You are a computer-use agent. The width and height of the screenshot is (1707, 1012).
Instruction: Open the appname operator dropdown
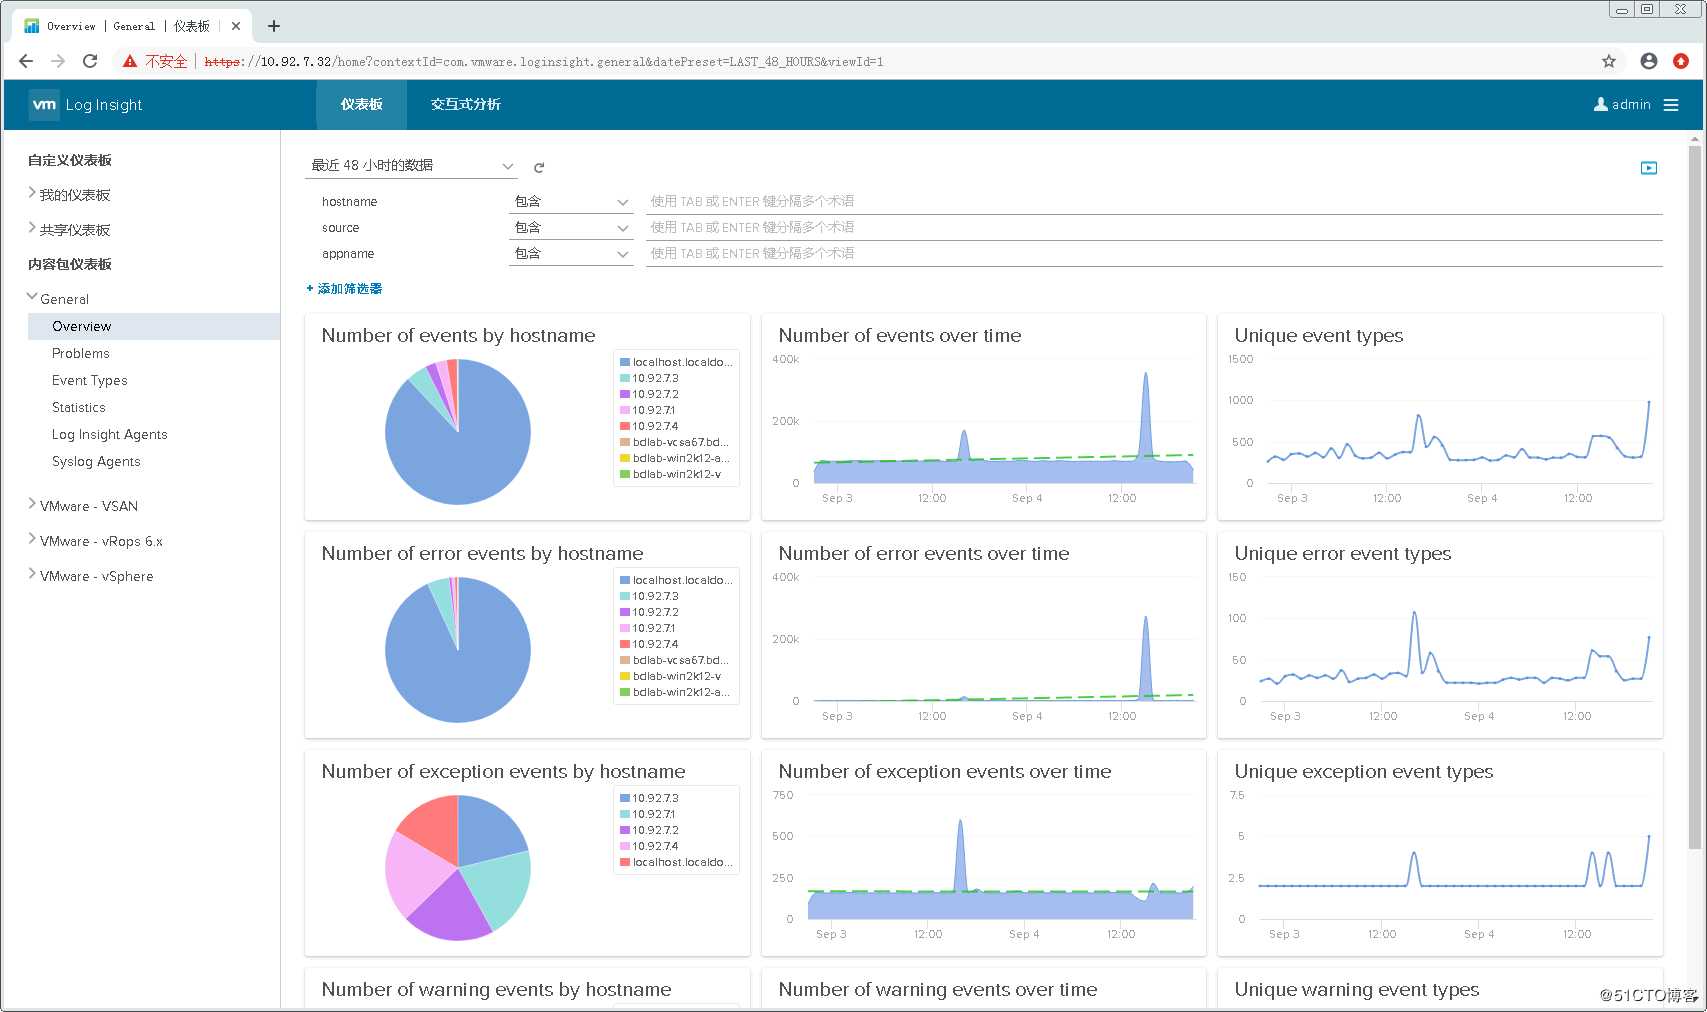coord(571,253)
